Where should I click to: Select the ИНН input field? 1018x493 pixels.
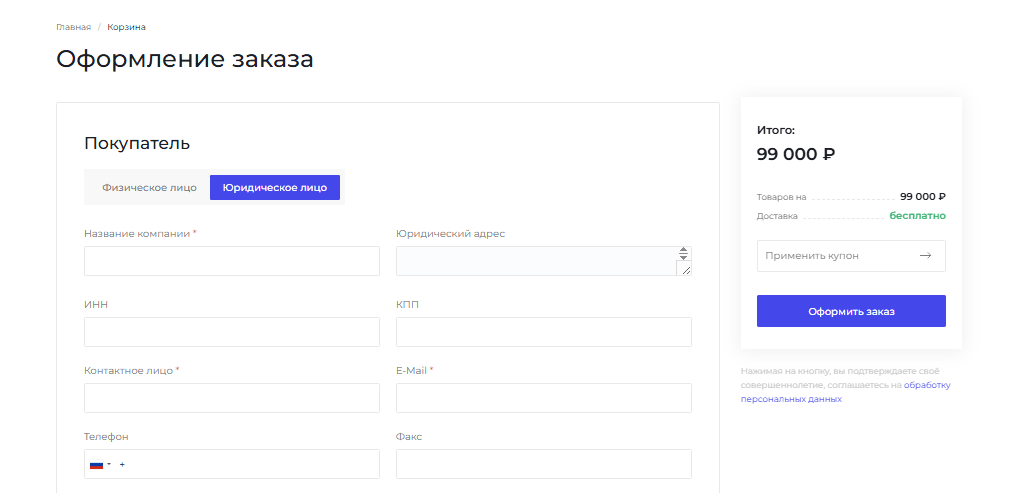click(x=231, y=332)
